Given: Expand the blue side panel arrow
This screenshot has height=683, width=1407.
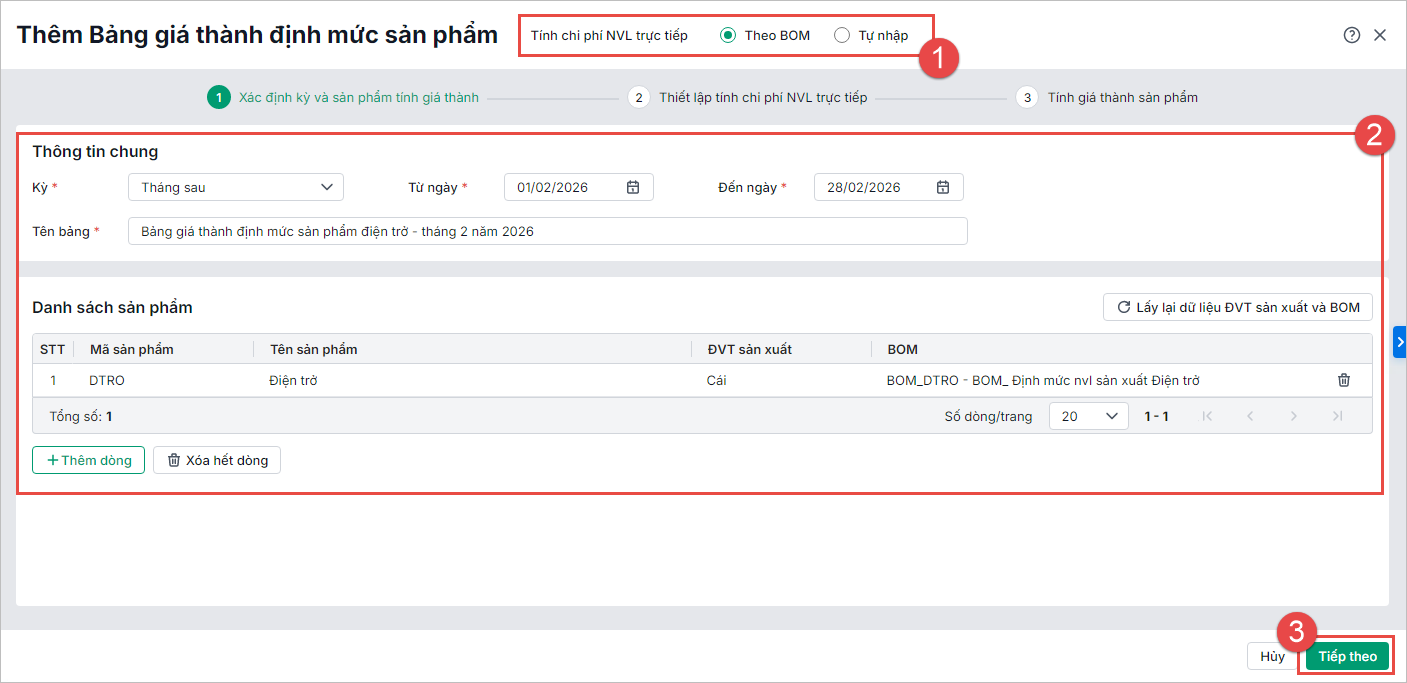Looking at the screenshot, I should pos(1400,342).
